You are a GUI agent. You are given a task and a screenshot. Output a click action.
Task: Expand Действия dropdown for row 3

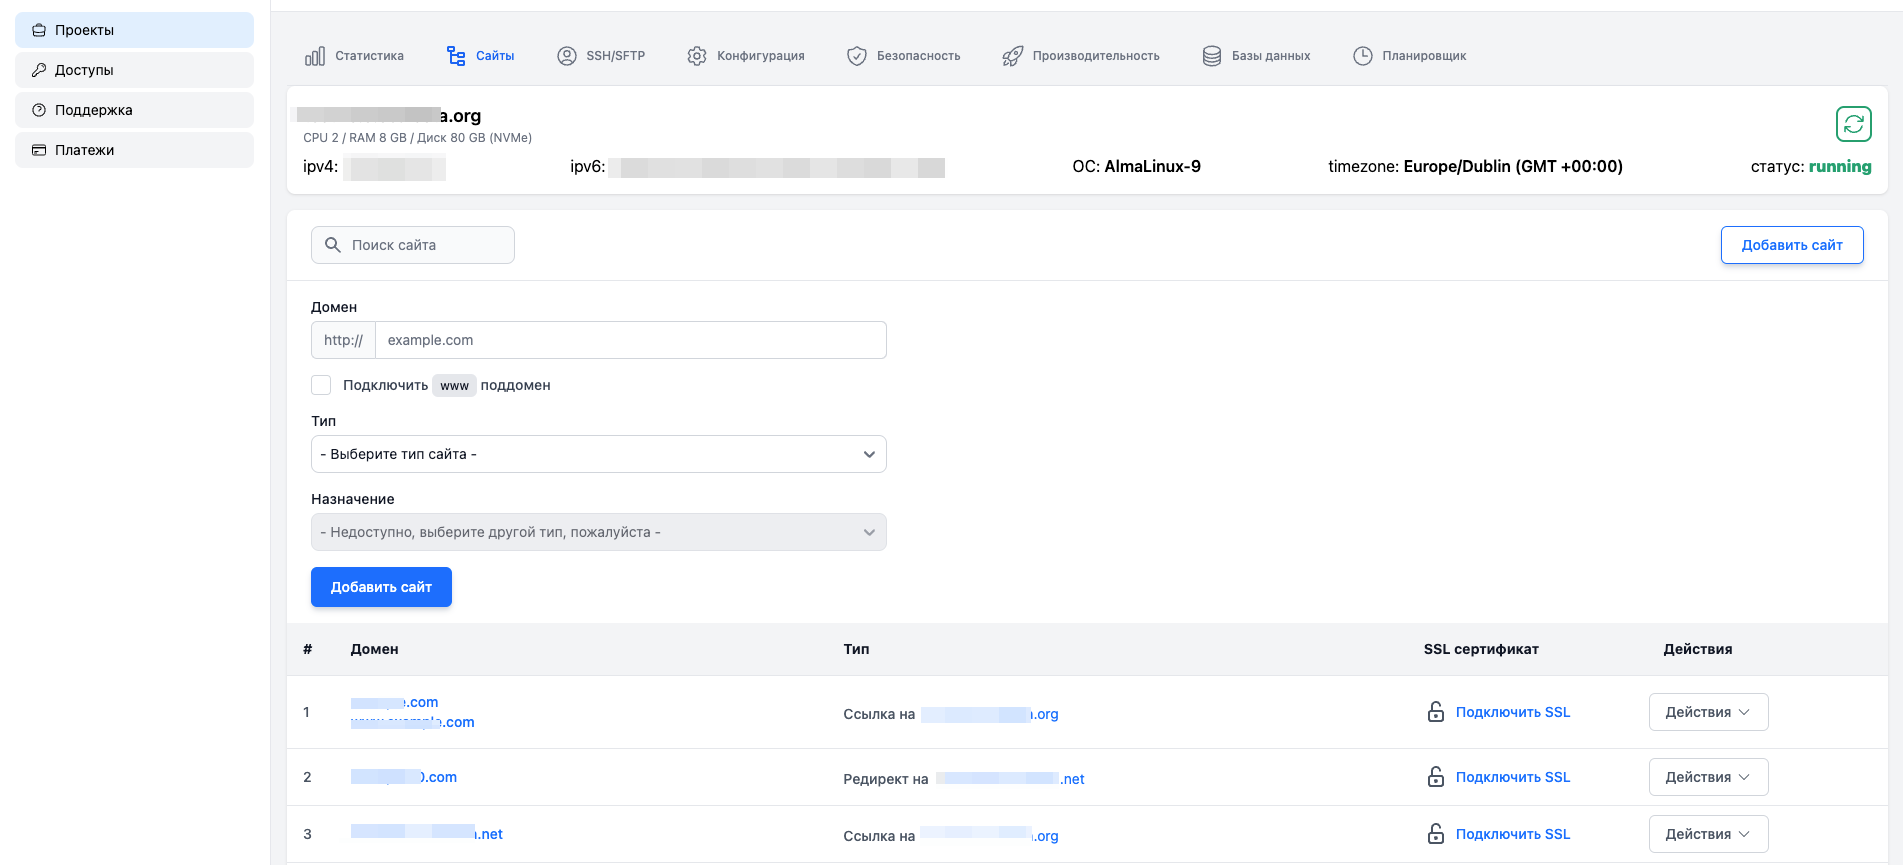coord(1708,834)
